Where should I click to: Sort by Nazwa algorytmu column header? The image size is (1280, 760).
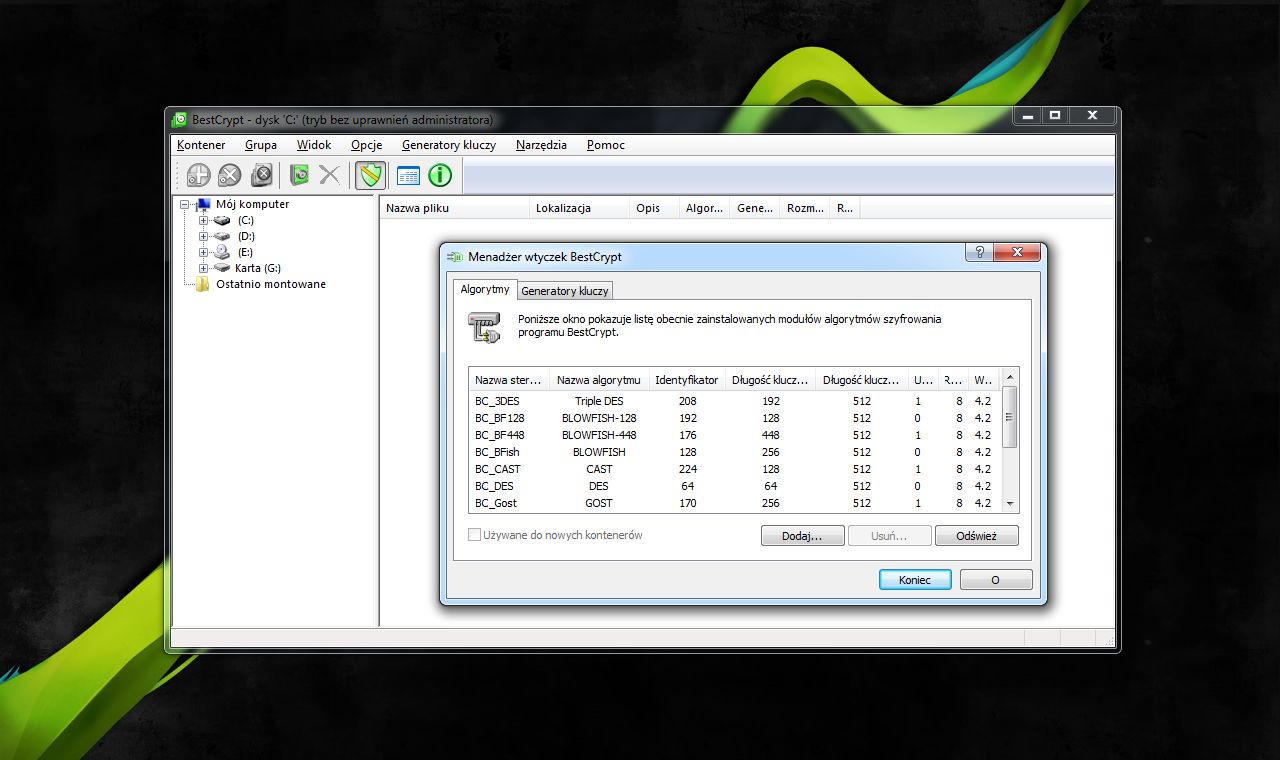[599, 380]
